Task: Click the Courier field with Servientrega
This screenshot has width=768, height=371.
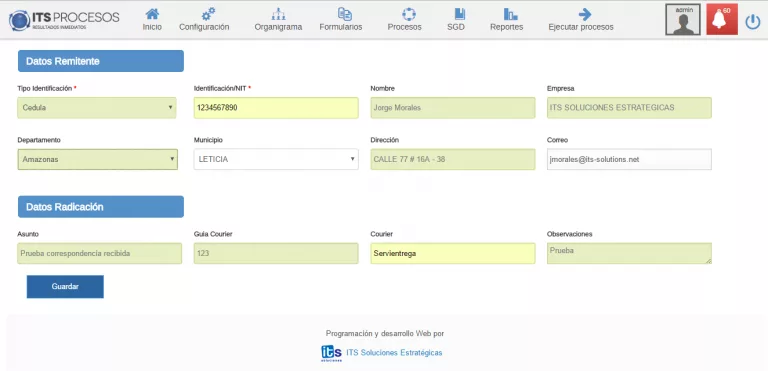Action: 453,253
